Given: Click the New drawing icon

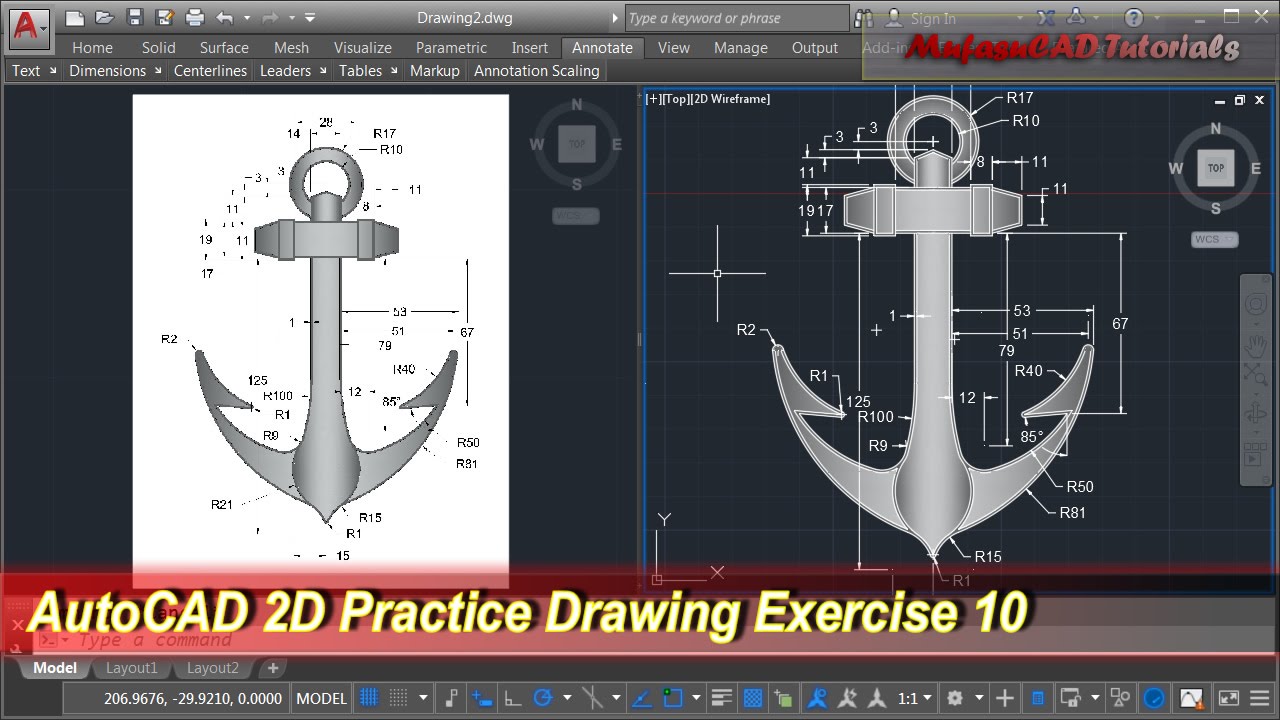Looking at the screenshot, I should (x=74, y=17).
